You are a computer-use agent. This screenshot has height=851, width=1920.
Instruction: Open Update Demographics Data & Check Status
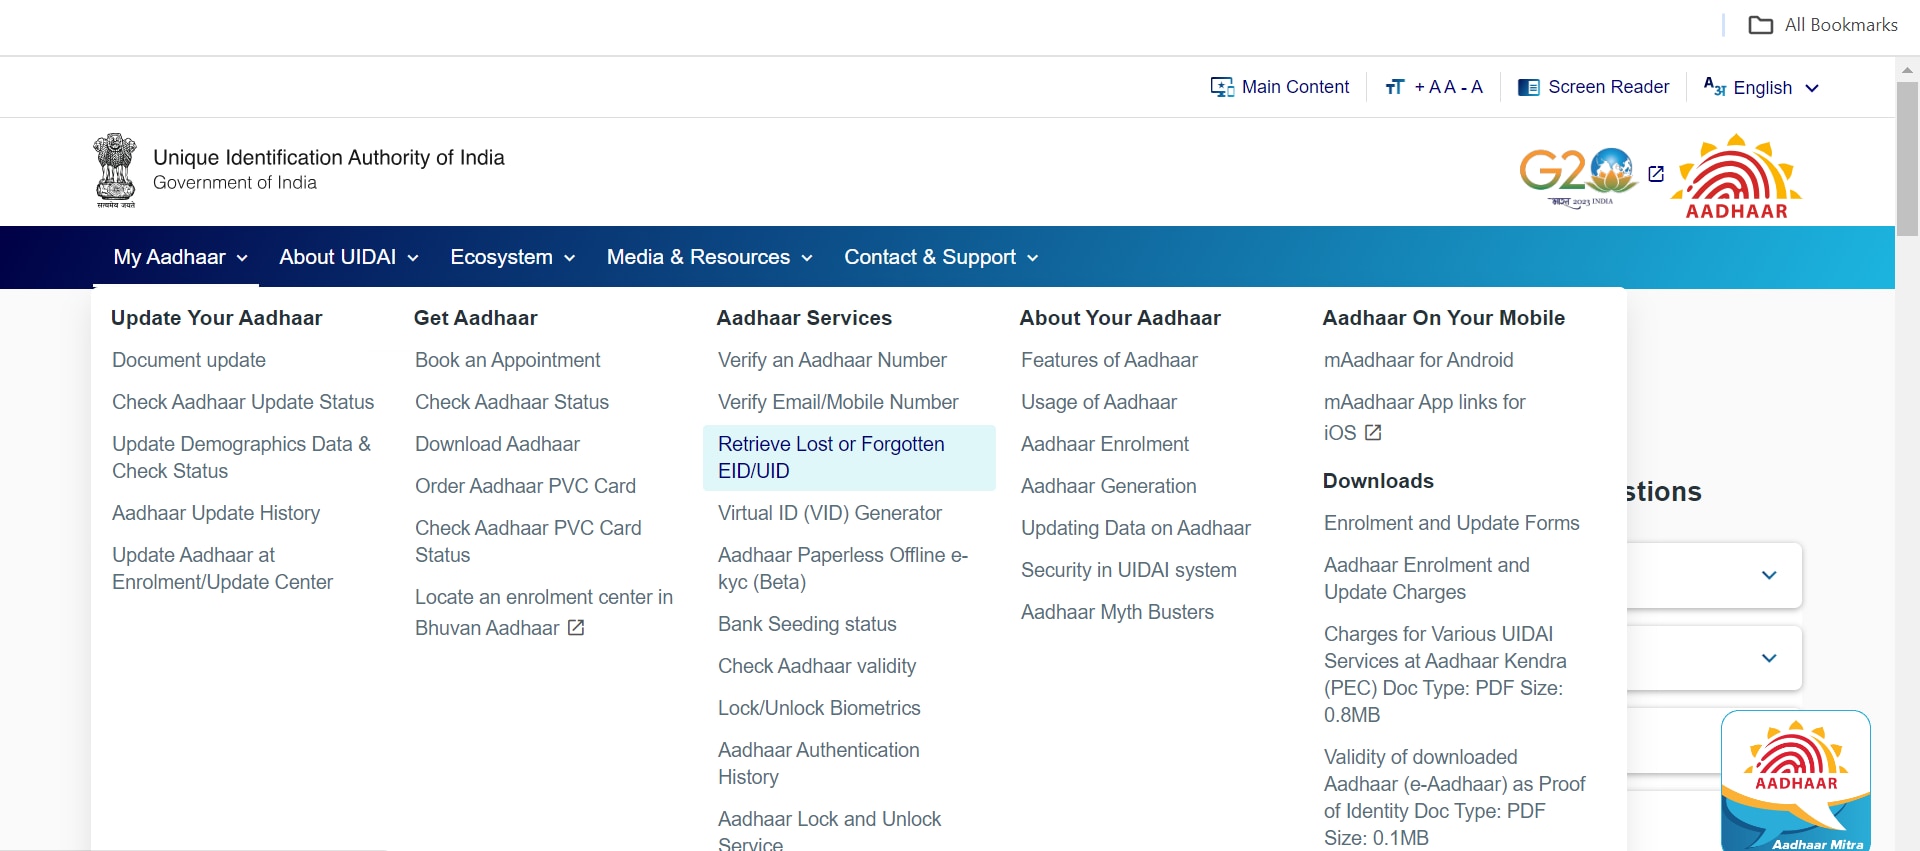coord(242,457)
